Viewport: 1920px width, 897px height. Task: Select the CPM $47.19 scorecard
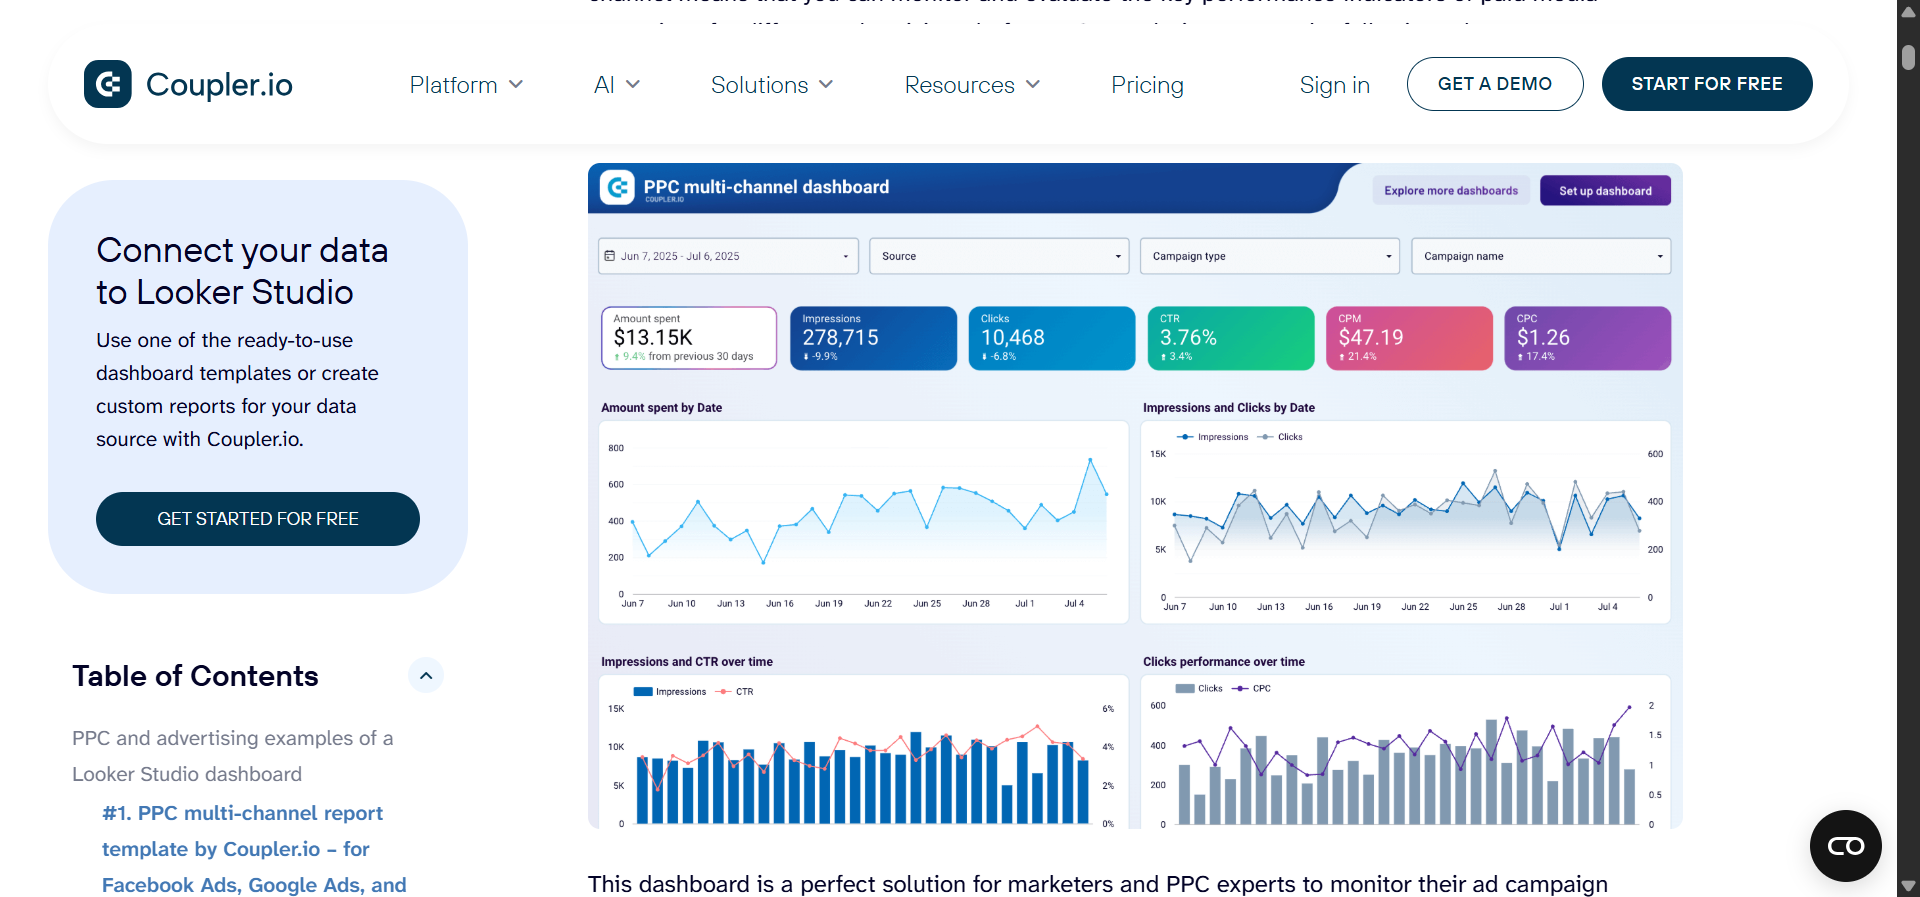[x=1409, y=338]
